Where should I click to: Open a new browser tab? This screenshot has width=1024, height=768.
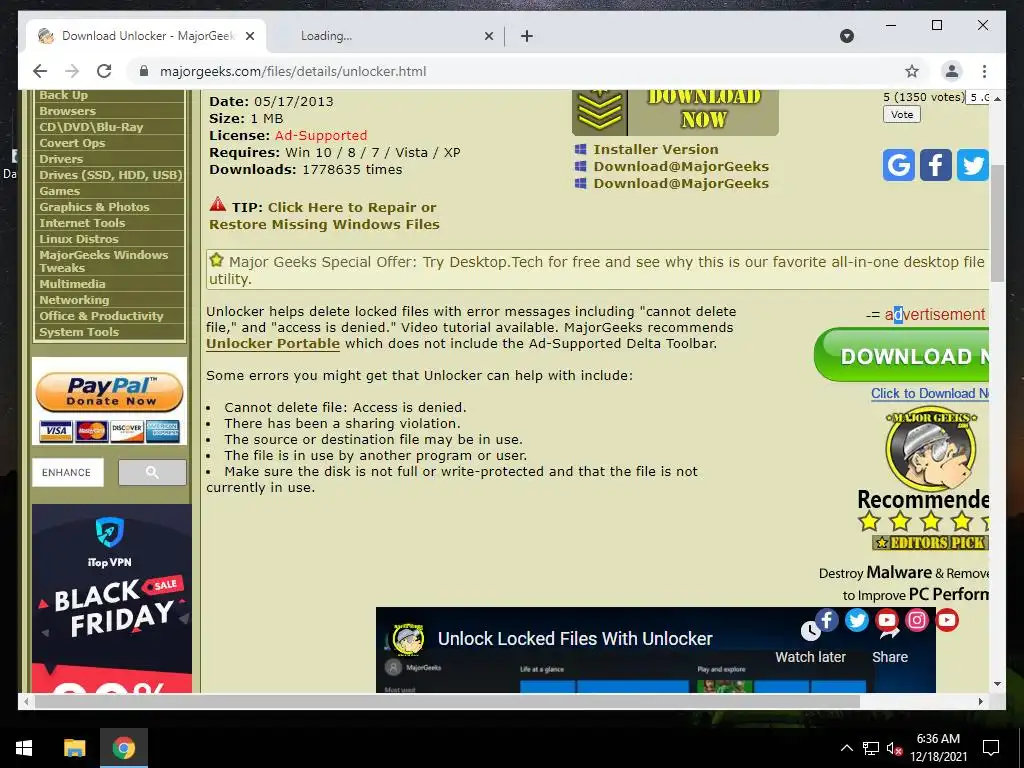[x=526, y=36]
